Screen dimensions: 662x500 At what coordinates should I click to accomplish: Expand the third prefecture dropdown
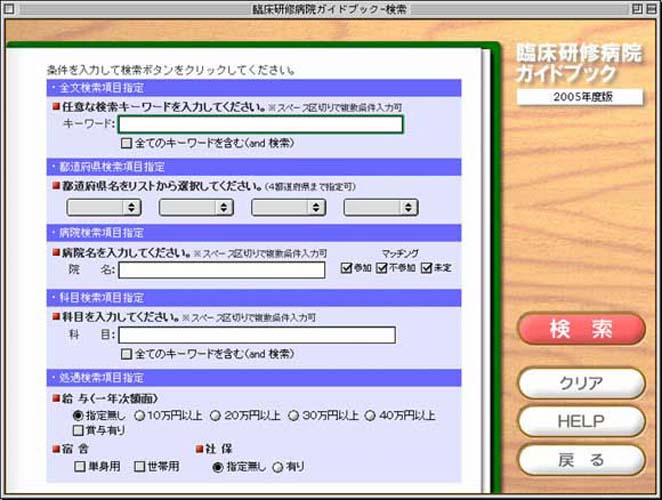288,207
